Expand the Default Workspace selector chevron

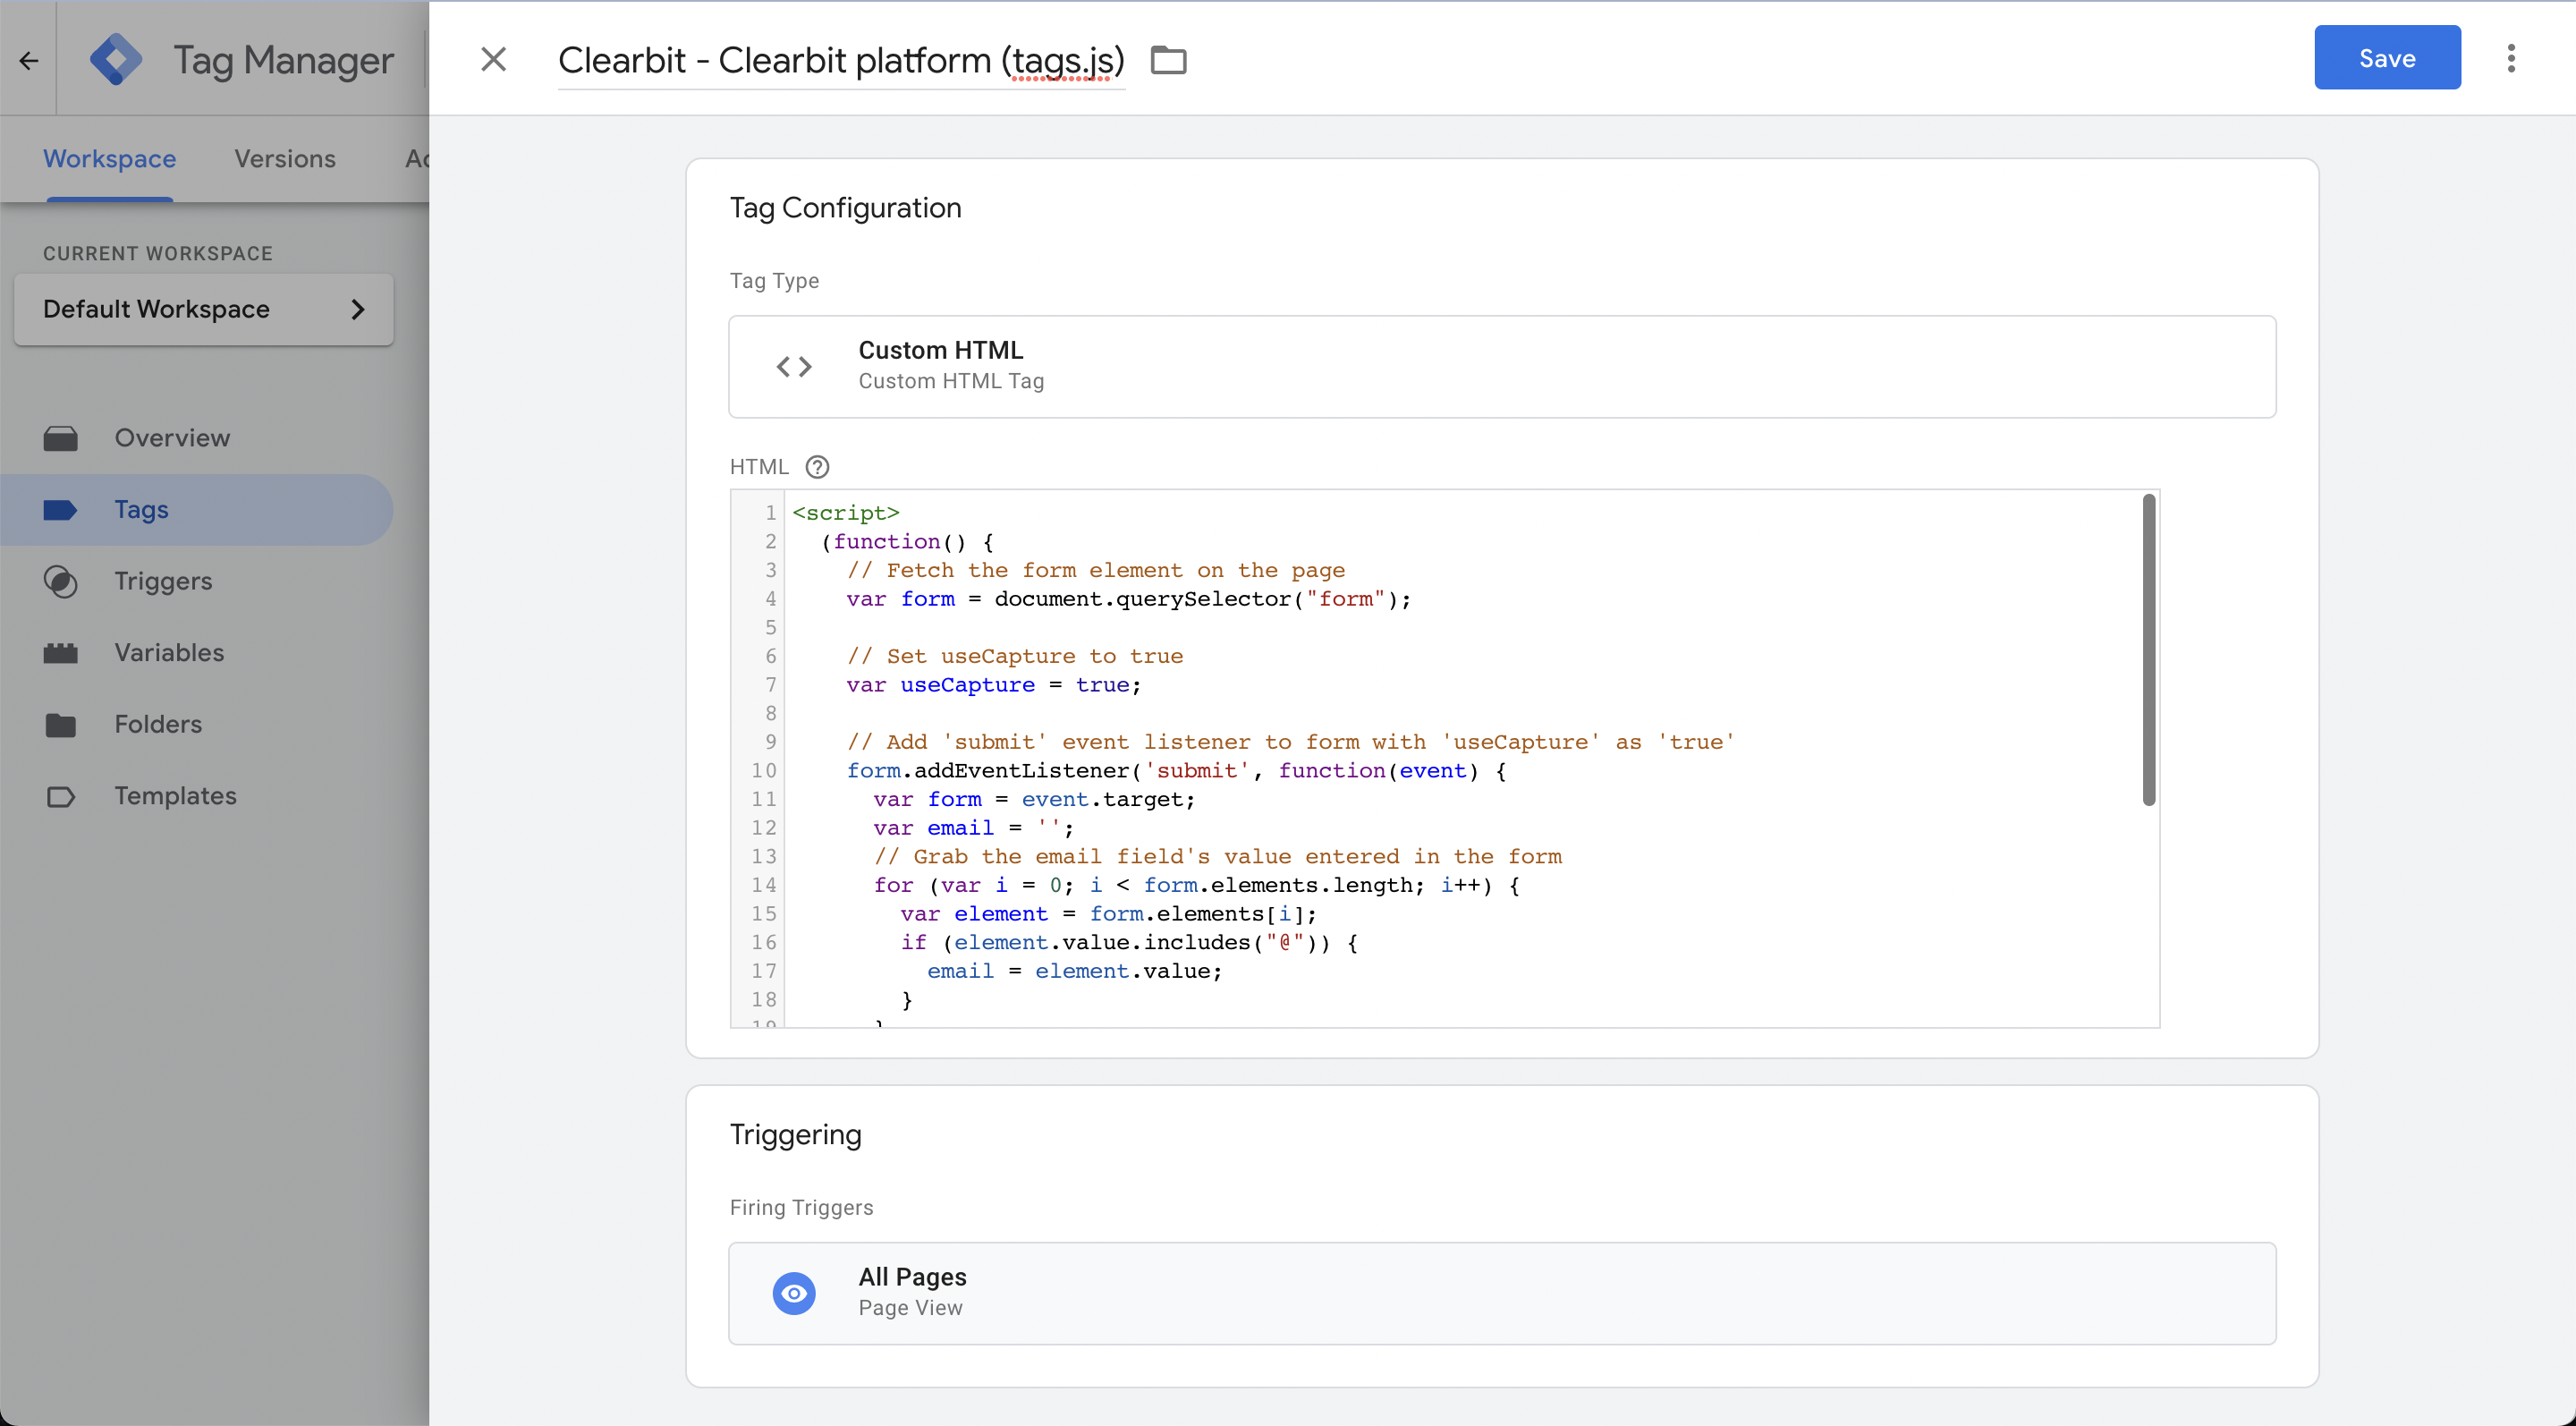[x=358, y=309]
